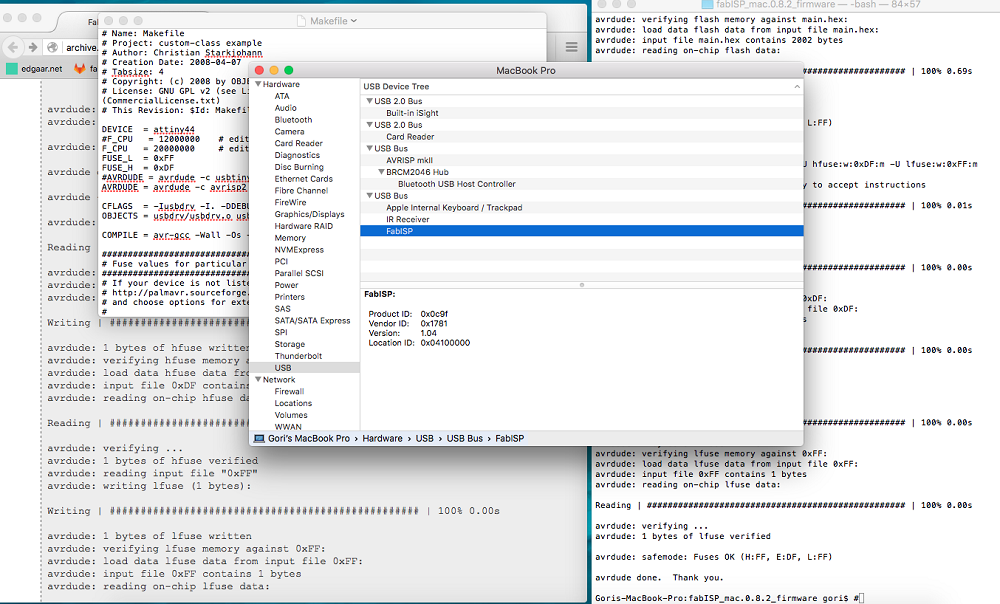Screen dimensions: 1000x604
Task: Click the browser forward arrow button
Action: [x=33, y=47]
